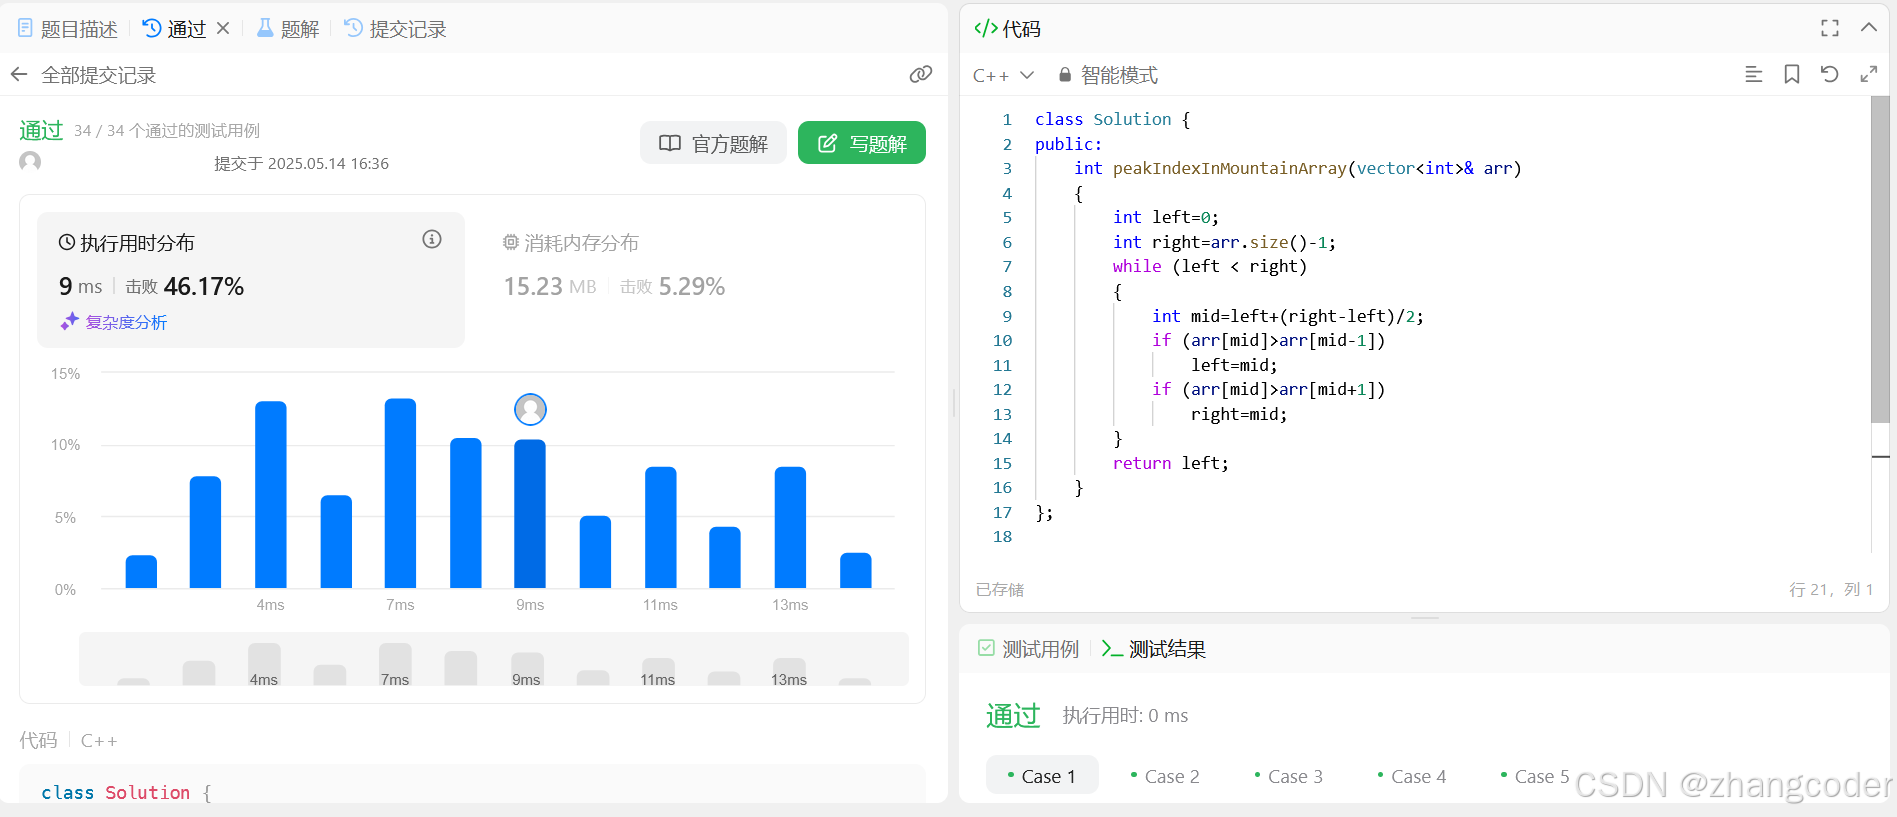Viewport: 1897px width, 817px height.
Task: Copy submission link icon
Action: 920,75
